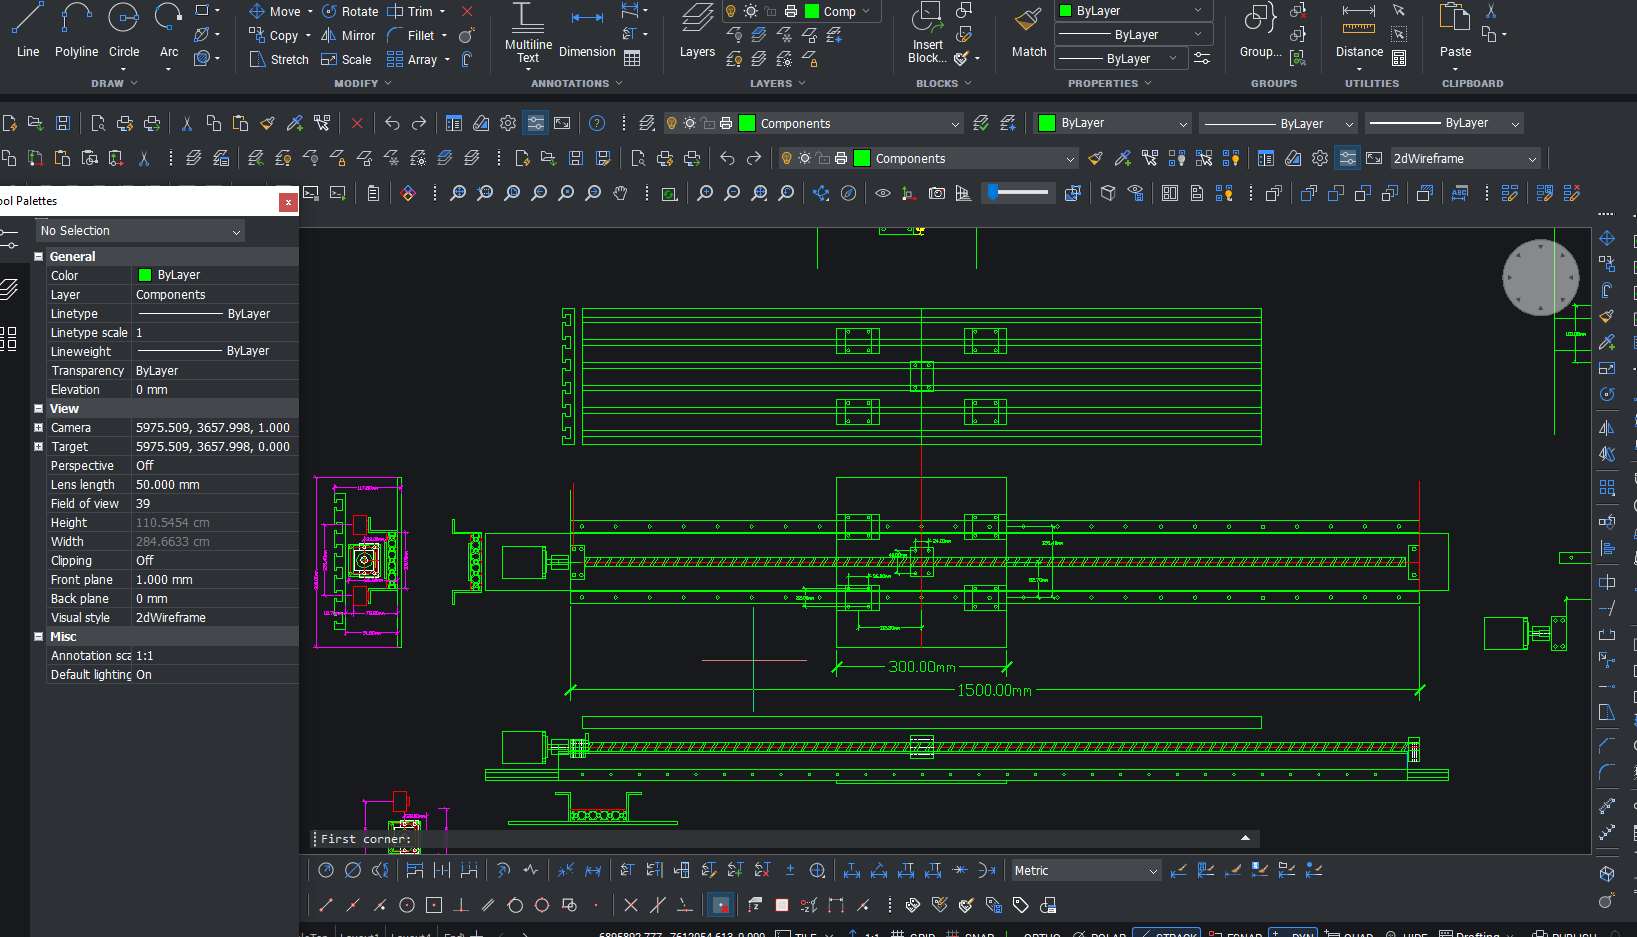Select the Multiline Text tool
The height and width of the screenshot is (937, 1637).
point(528,30)
